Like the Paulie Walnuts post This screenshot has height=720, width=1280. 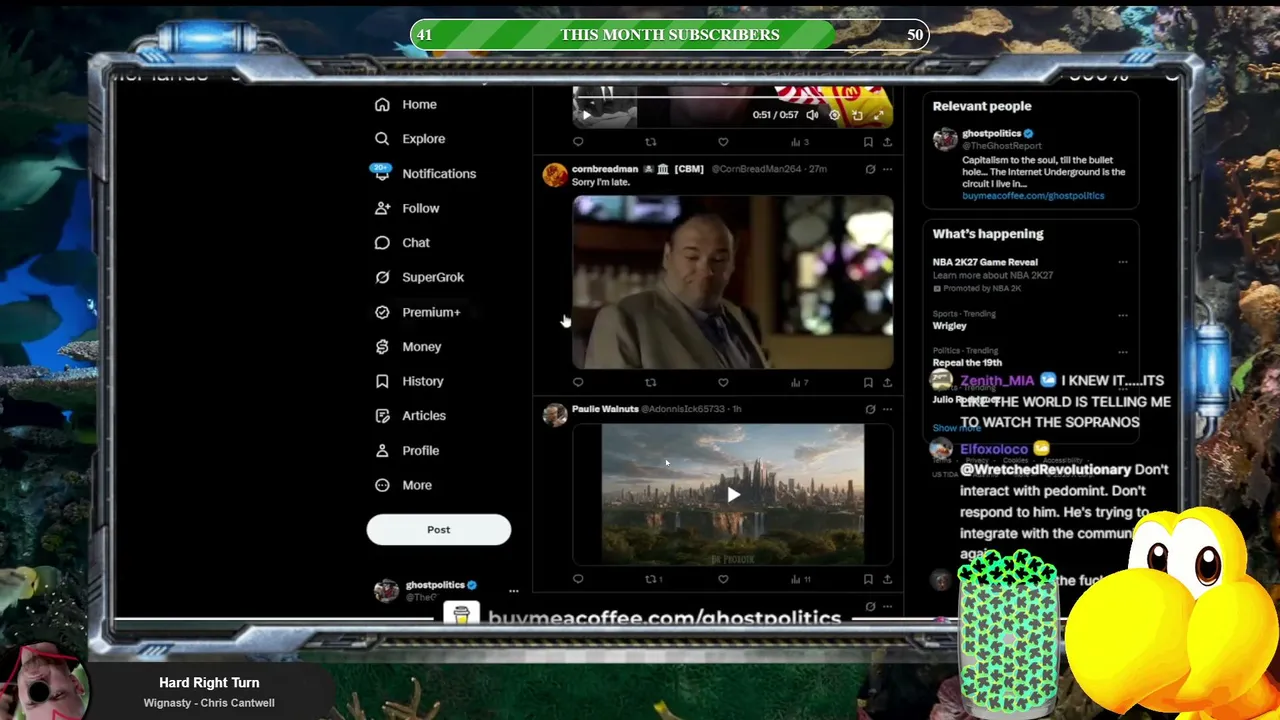click(x=723, y=579)
